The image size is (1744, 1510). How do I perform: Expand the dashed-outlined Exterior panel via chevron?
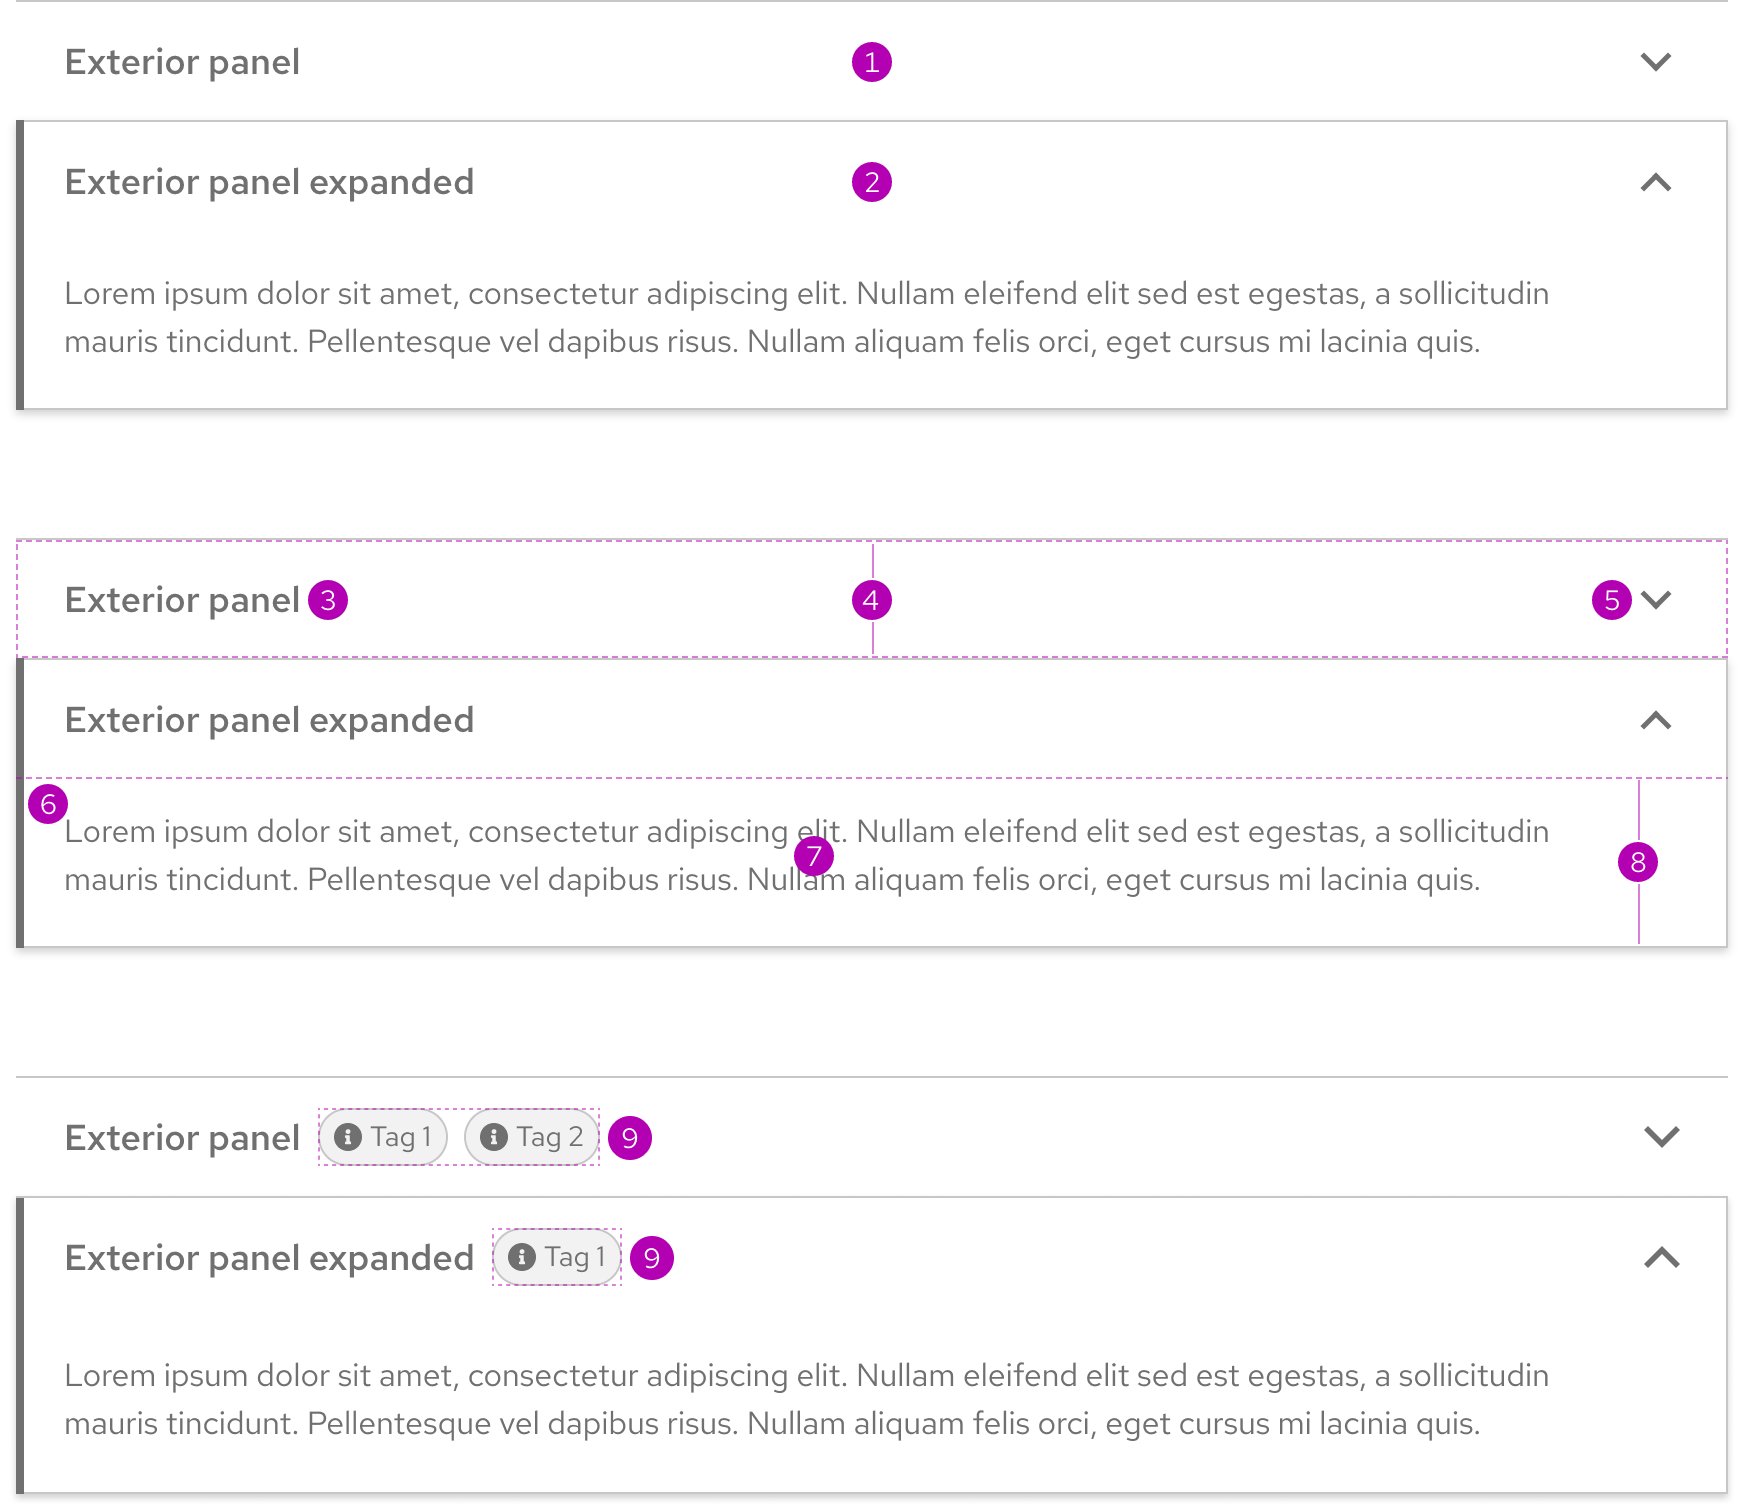point(1656,600)
